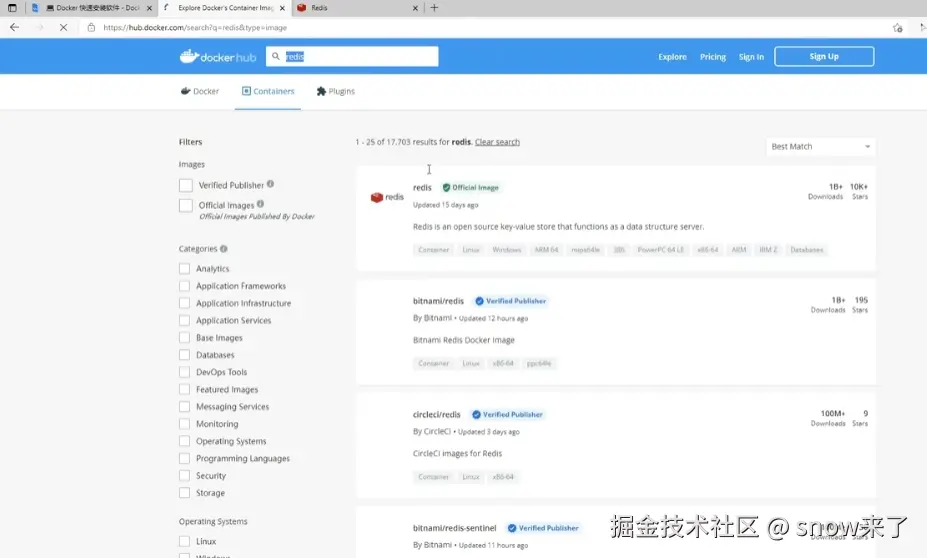
Task: Close the Explore Docker's Container tab
Action: (282, 8)
